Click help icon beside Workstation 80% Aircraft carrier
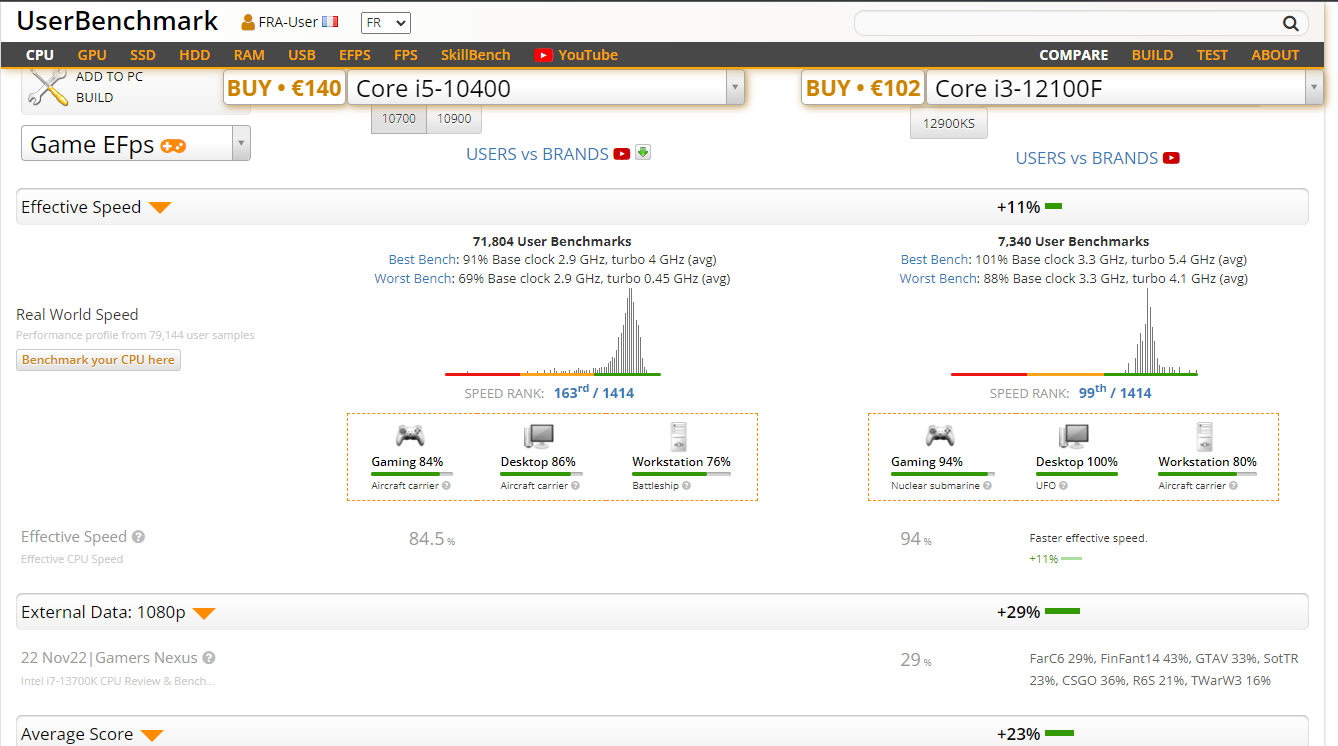This screenshot has width=1338, height=746. (1233, 486)
